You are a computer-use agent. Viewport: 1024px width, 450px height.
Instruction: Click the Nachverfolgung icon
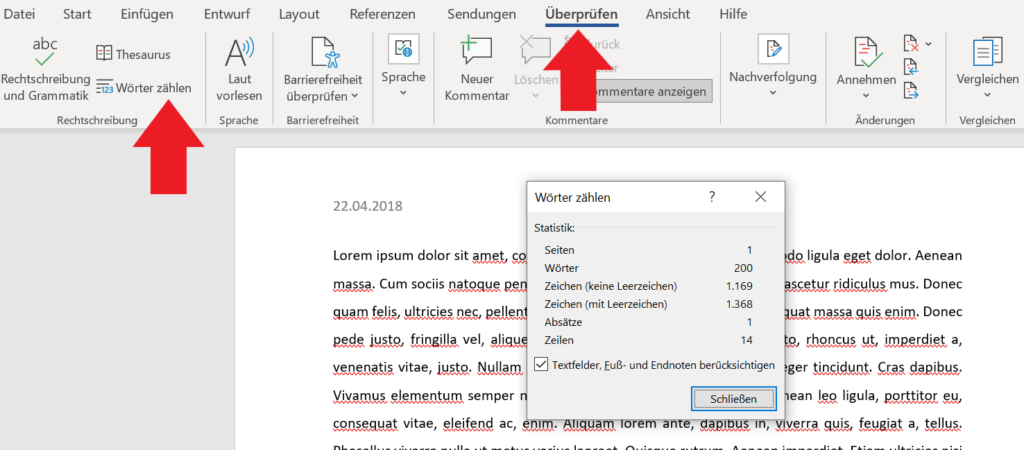point(773,50)
